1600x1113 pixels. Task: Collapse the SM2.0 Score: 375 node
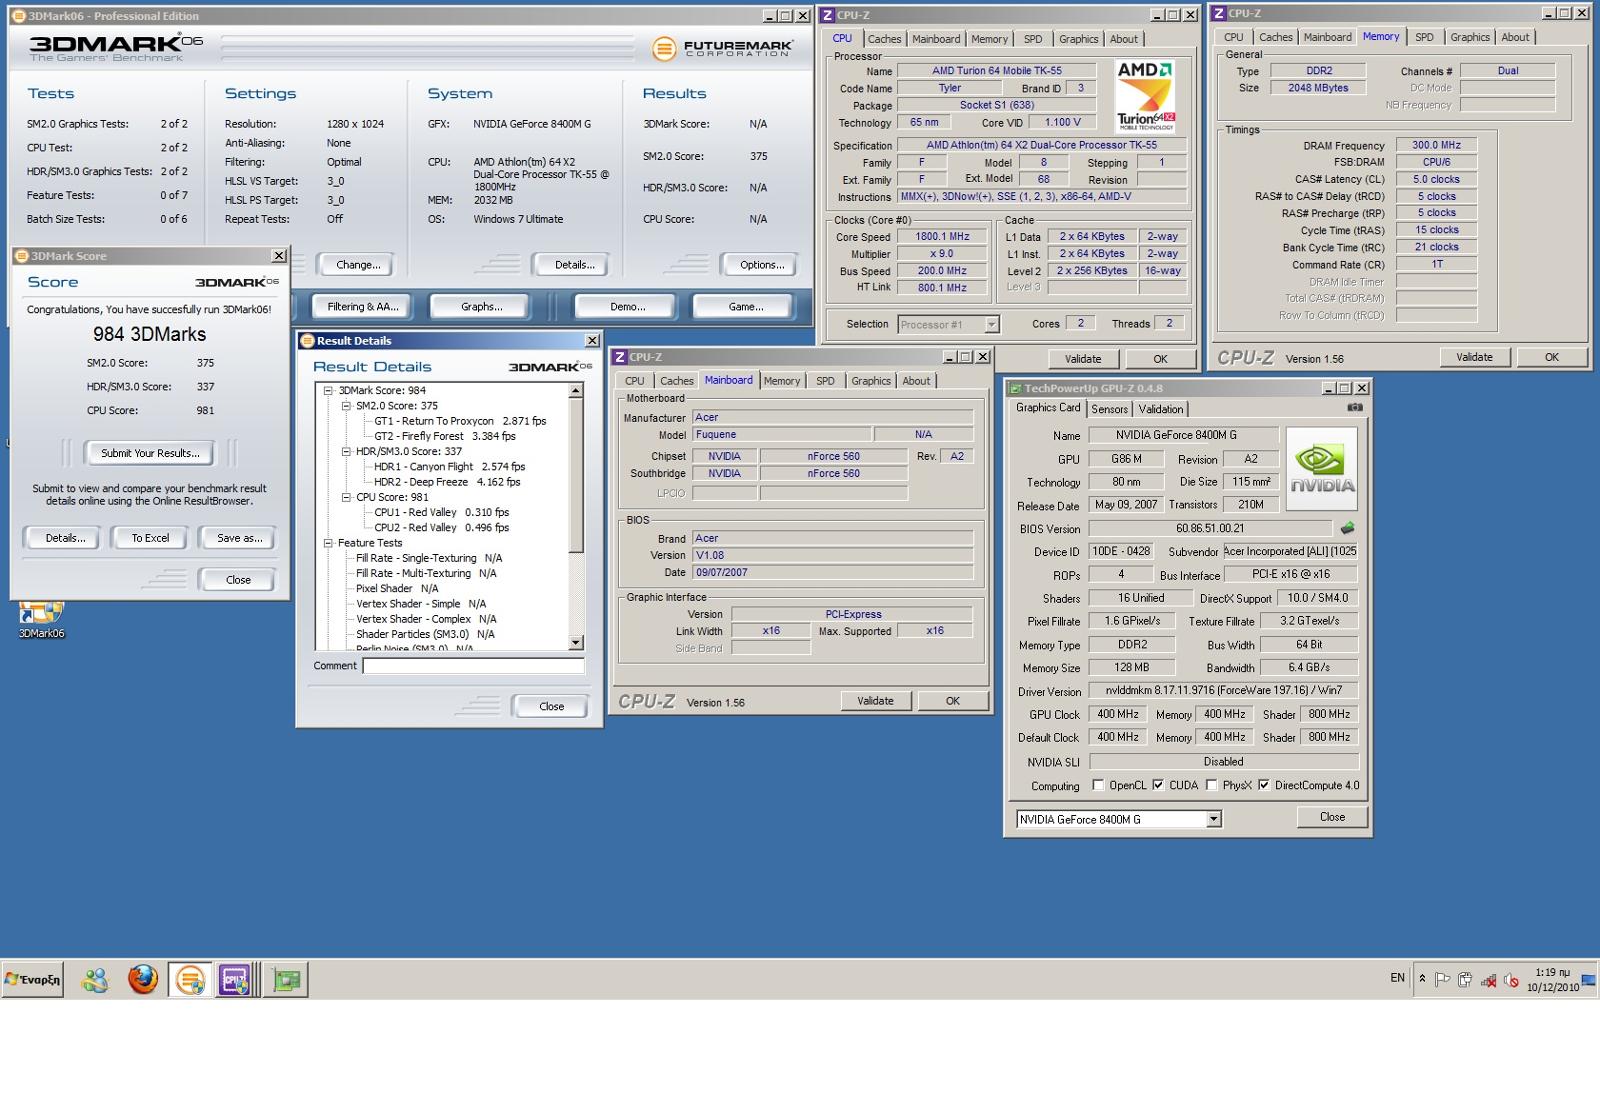coord(346,406)
